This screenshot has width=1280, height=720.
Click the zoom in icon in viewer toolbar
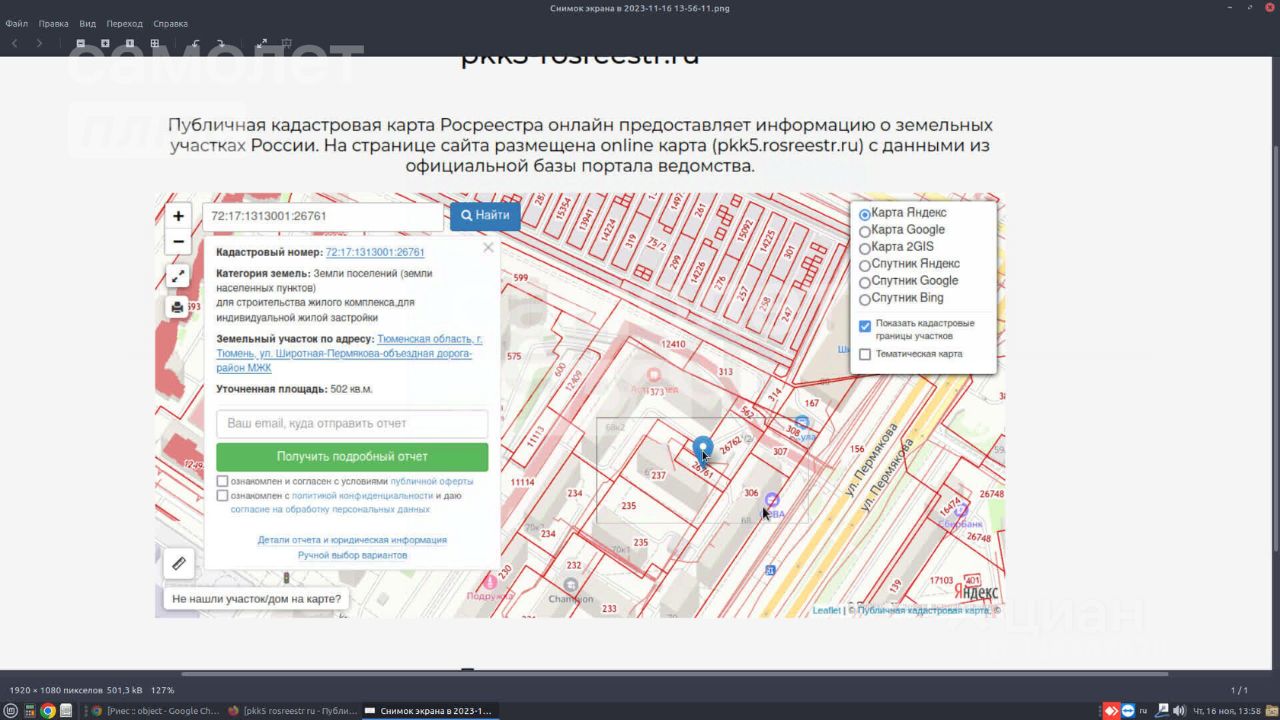click(x=105, y=43)
